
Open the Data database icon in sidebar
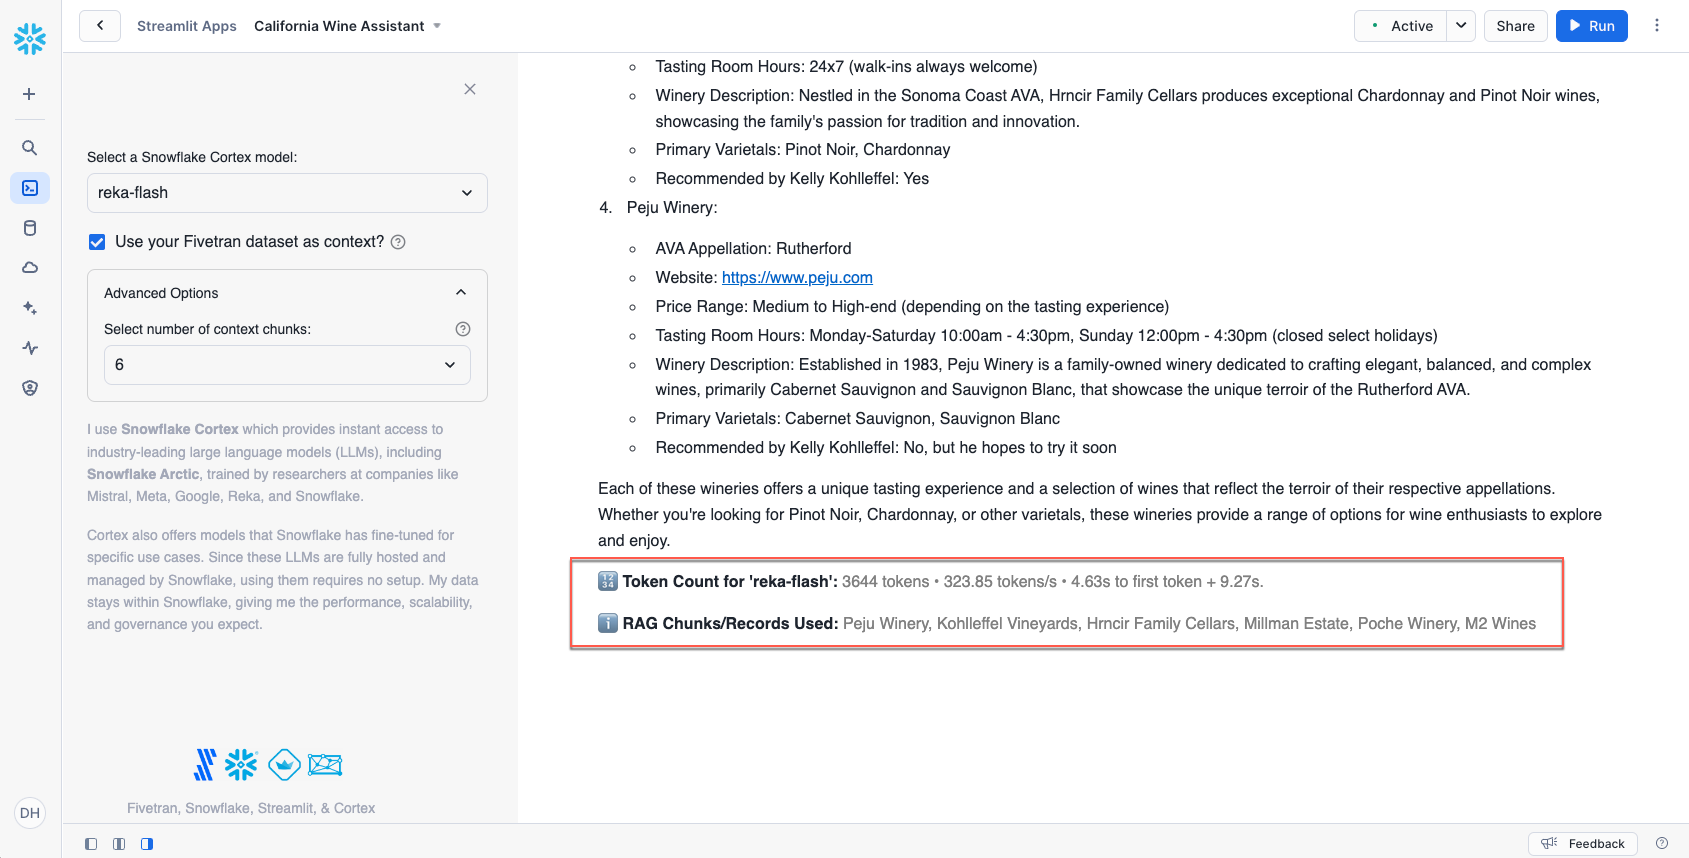coord(30,228)
